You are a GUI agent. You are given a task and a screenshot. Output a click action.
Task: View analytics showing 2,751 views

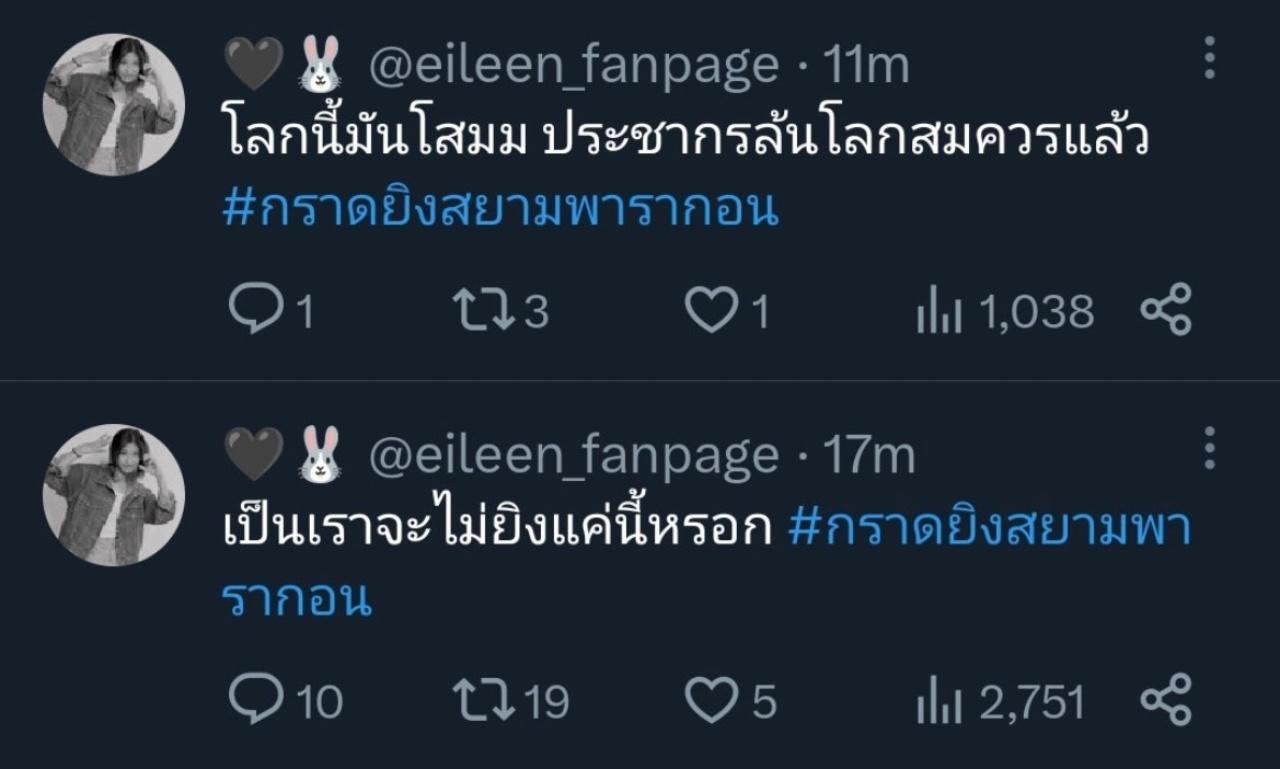pos(938,702)
